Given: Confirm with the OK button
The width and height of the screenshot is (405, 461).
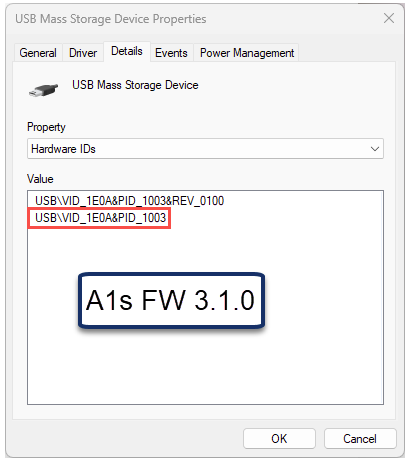Looking at the screenshot, I should pyautogui.click(x=279, y=439).
